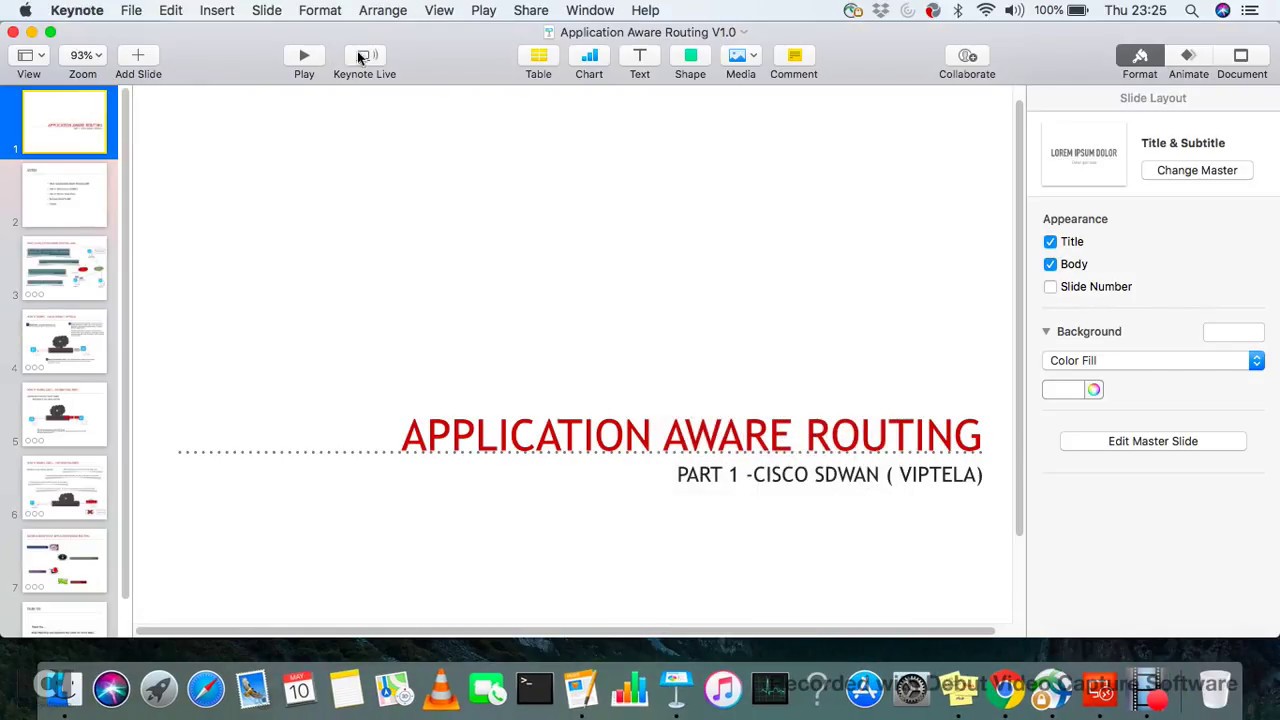Open Keynote Live from the toolbar

click(x=364, y=56)
